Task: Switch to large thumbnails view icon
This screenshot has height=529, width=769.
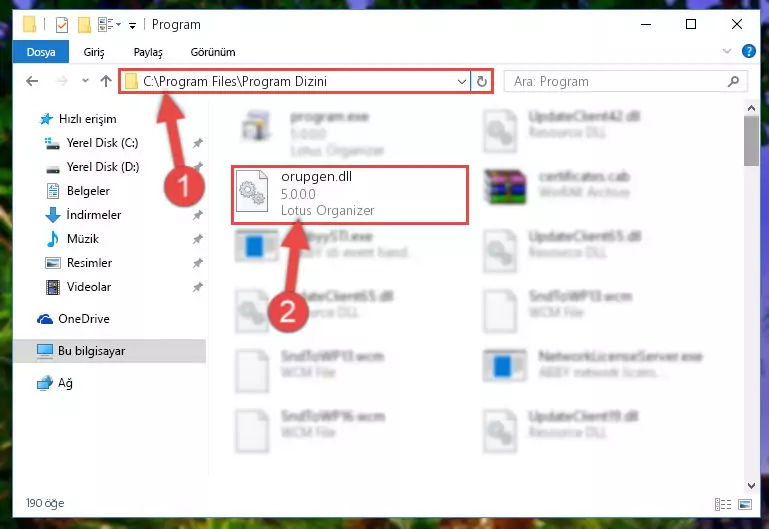Action: (744, 504)
